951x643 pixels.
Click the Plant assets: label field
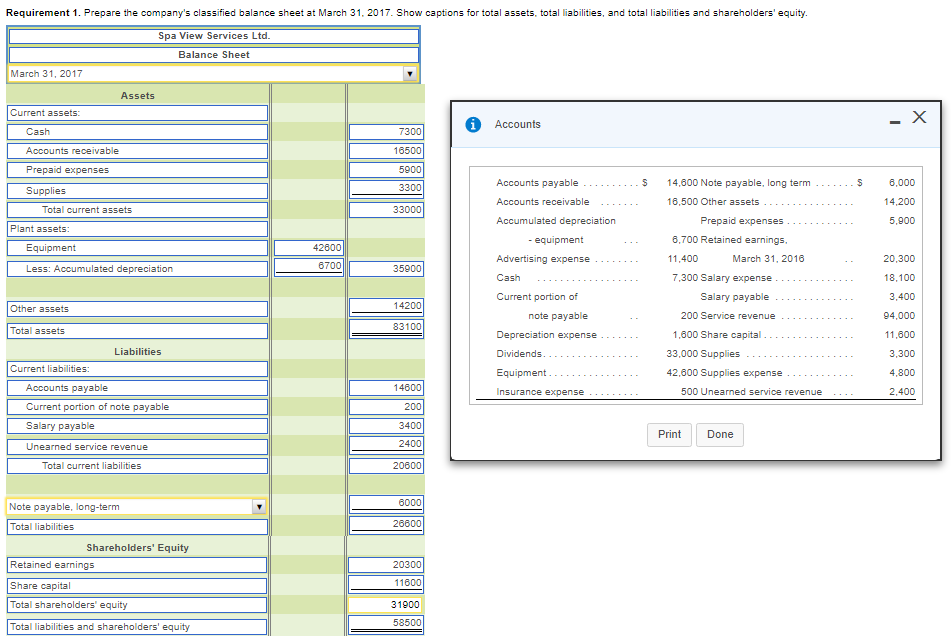(x=138, y=229)
